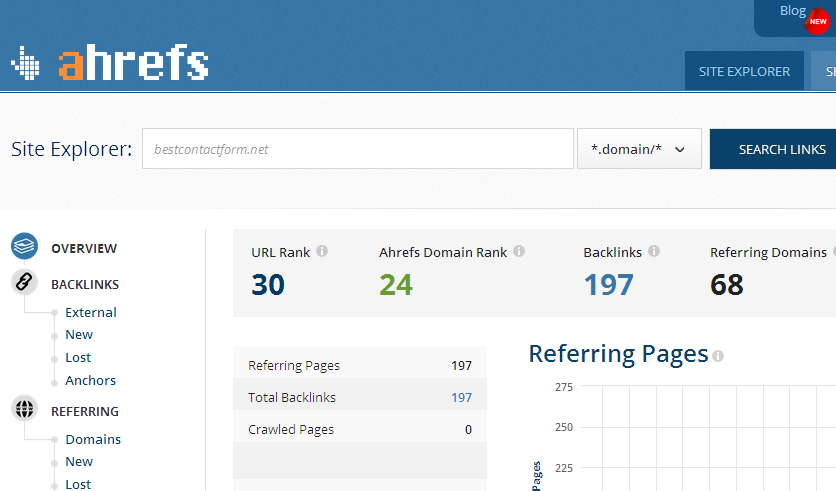Viewport: 836px width, 491px height.
Task: Open Anchors under Backlinks
Action: (x=90, y=381)
